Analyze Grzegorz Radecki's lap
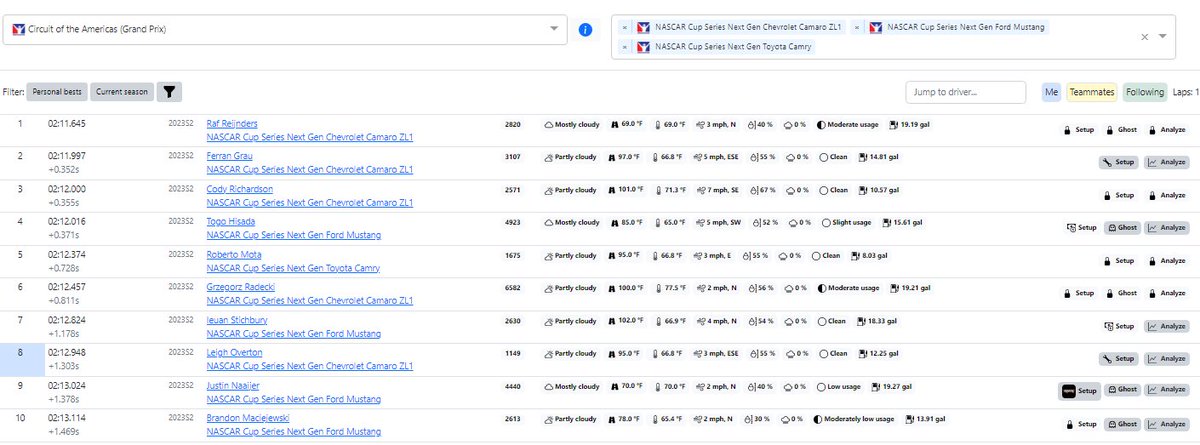The image size is (1200, 445). [1166, 293]
